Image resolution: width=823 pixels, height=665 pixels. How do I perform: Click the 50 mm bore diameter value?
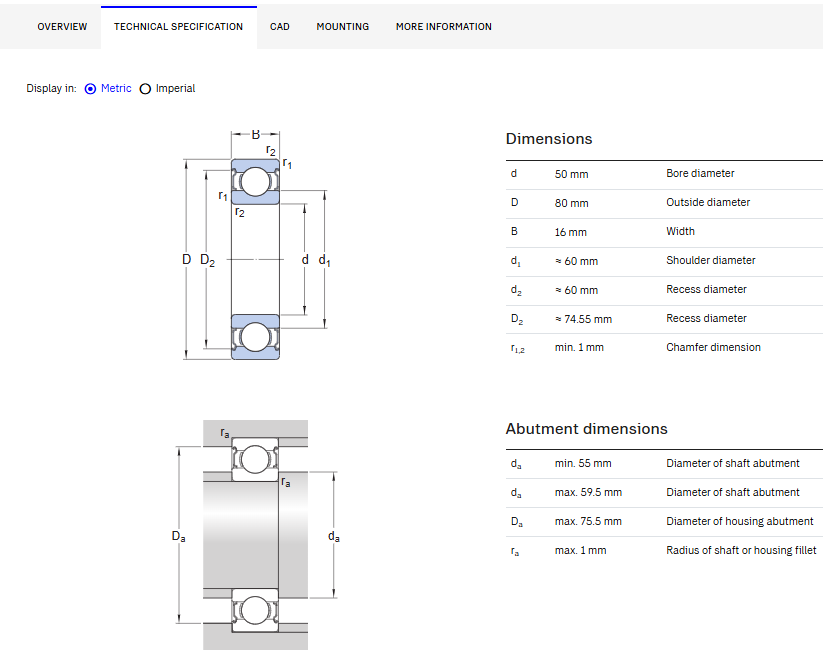point(572,174)
